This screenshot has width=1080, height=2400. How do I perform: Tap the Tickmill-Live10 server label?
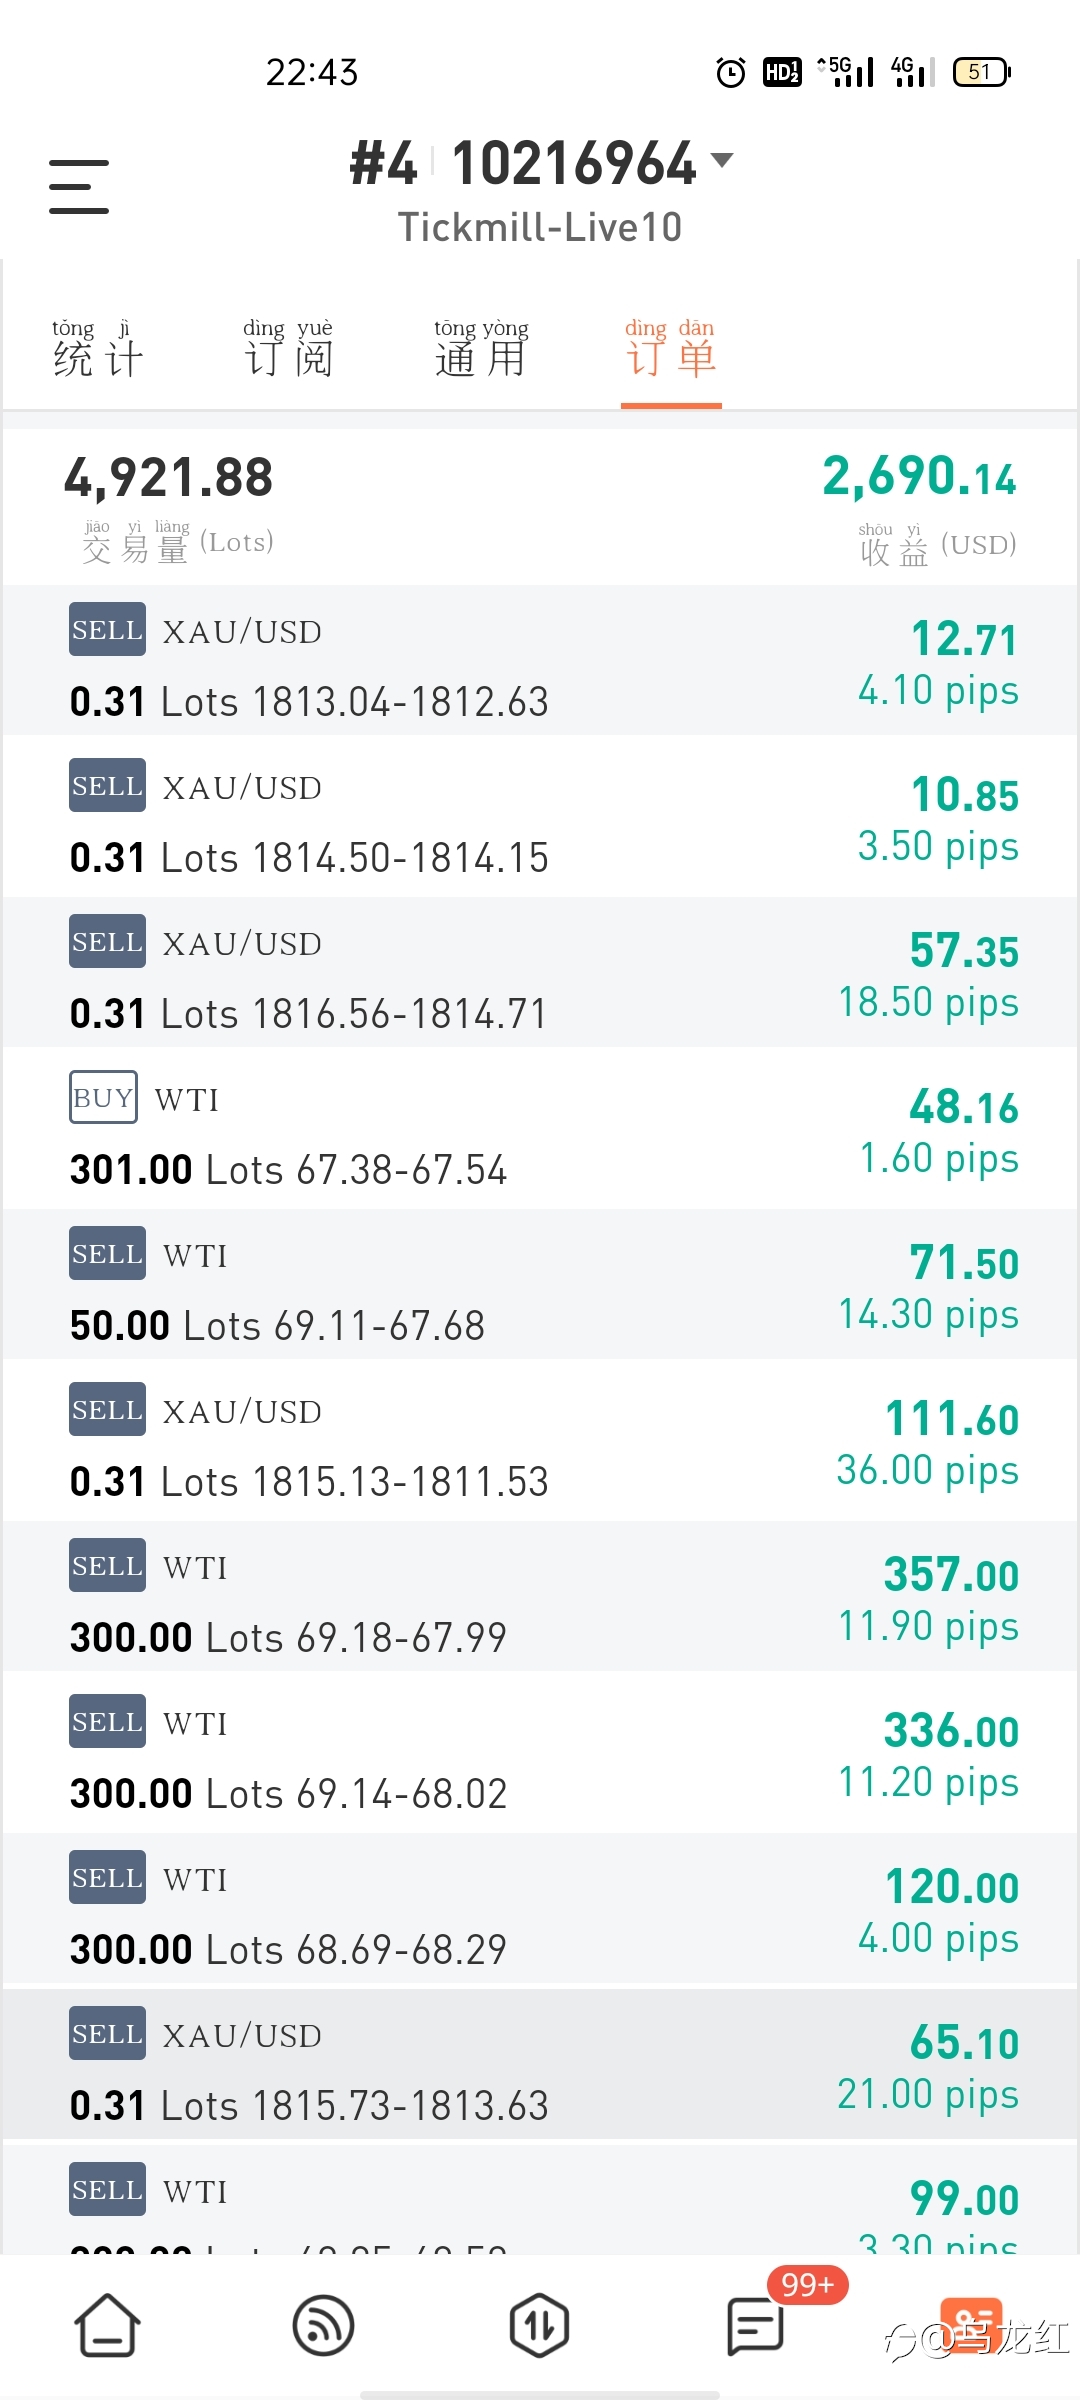pos(540,227)
